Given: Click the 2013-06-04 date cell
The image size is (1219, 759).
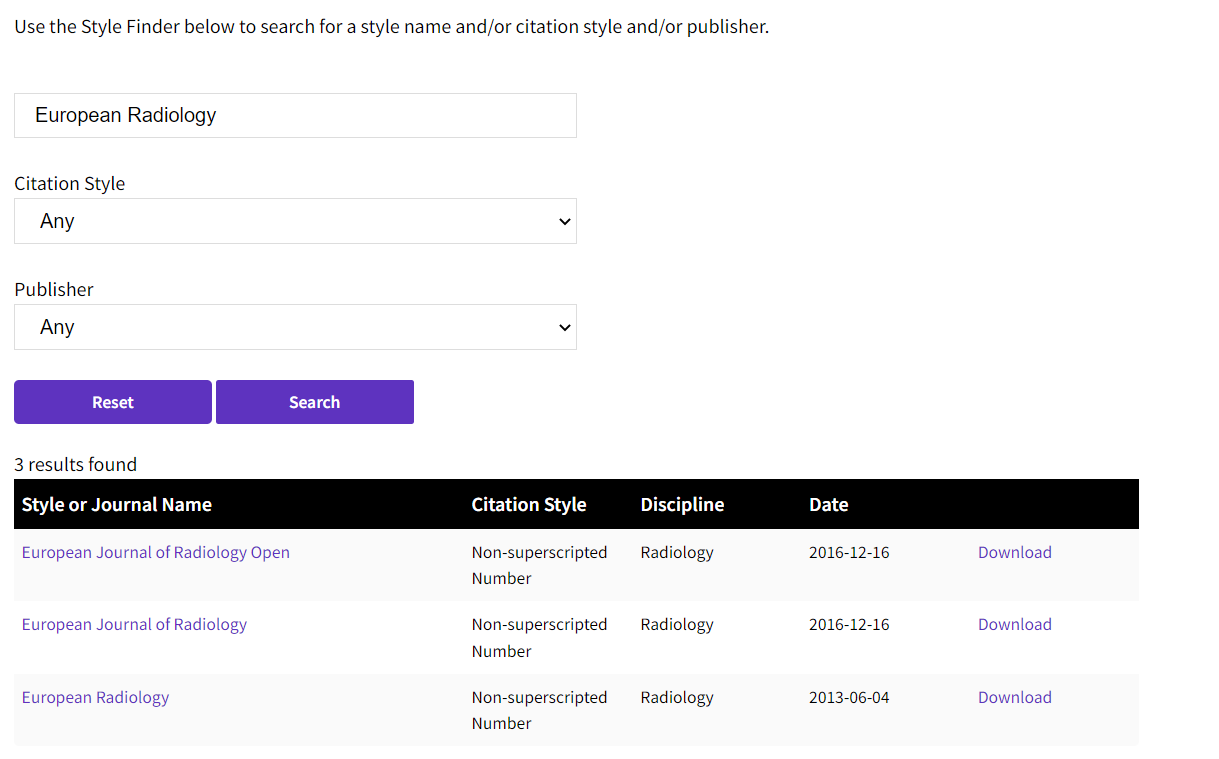Looking at the screenshot, I should (x=848, y=697).
